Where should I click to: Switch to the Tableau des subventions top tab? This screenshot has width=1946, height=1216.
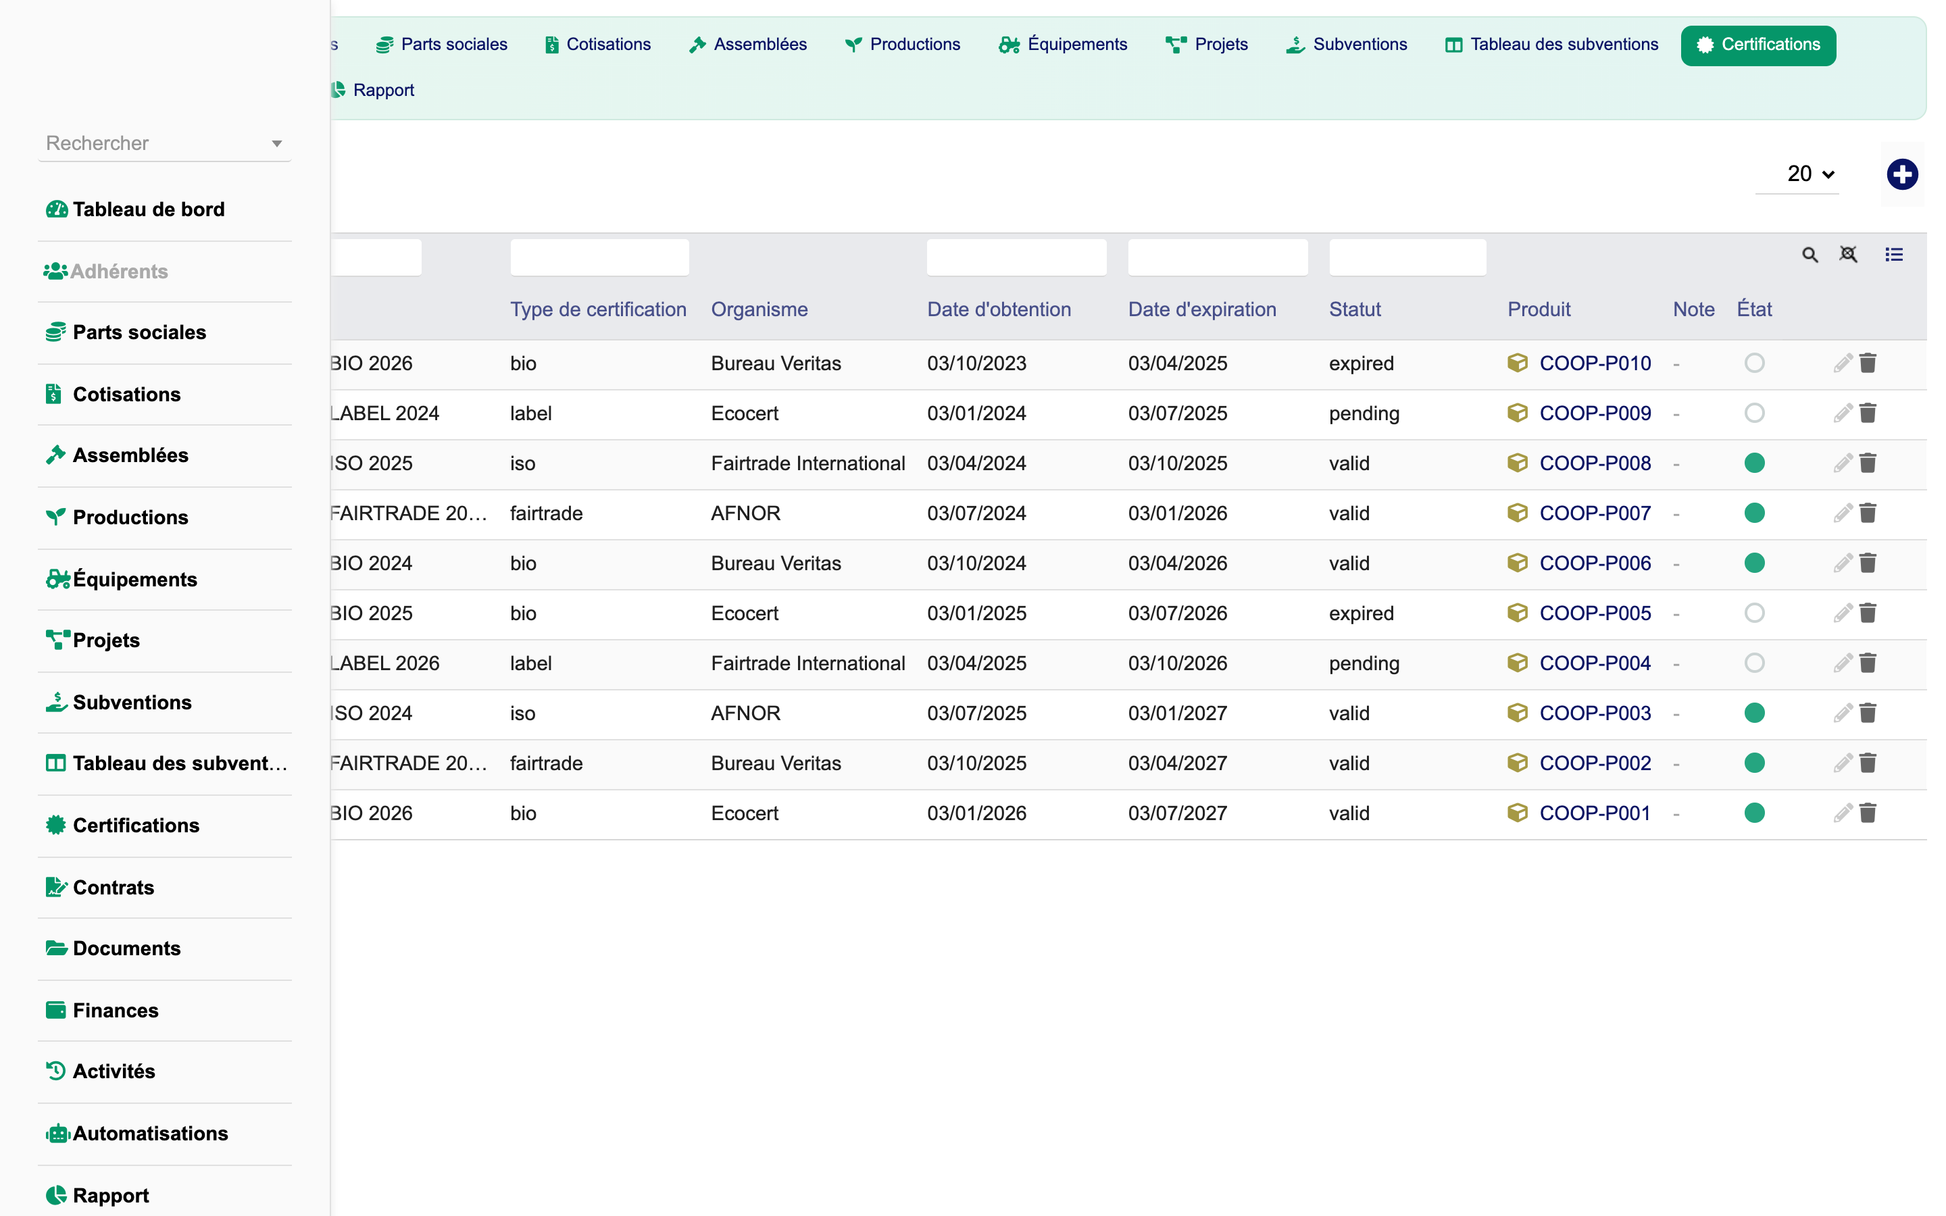(1552, 44)
